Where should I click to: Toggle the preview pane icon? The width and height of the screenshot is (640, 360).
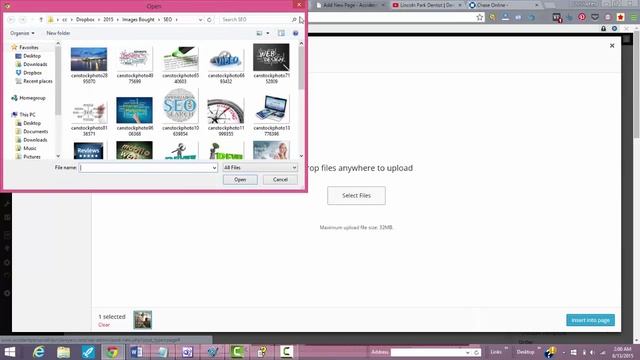(281, 33)
